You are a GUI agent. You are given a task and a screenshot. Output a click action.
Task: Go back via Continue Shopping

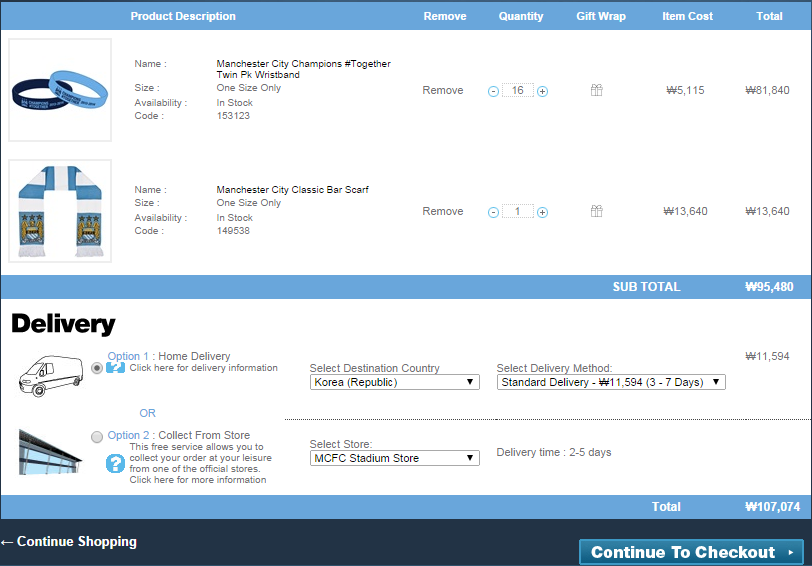(69, 542)
